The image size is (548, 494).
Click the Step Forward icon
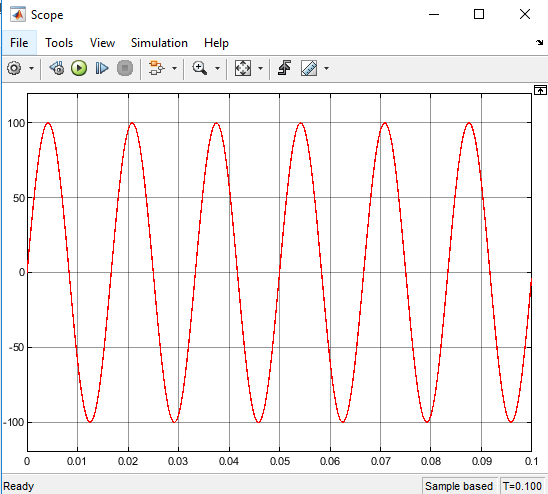pos(102,68)
